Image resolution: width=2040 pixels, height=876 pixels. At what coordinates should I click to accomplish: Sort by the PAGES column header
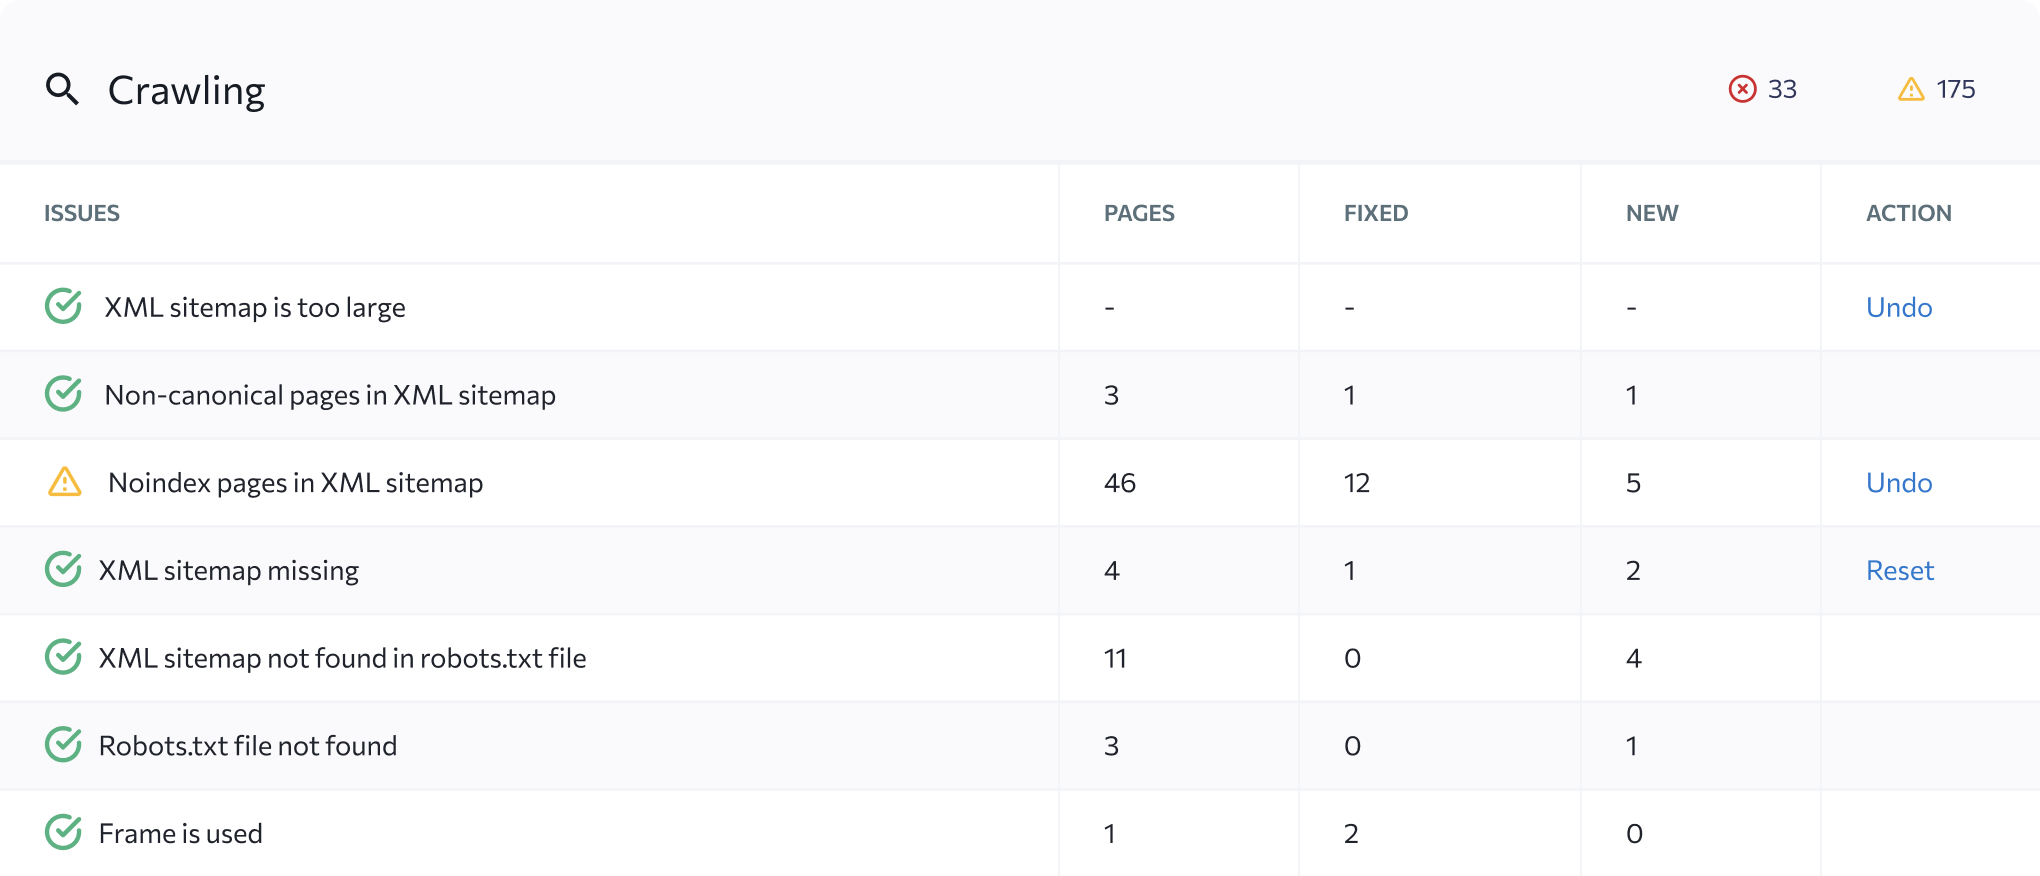coord(1139,213)
